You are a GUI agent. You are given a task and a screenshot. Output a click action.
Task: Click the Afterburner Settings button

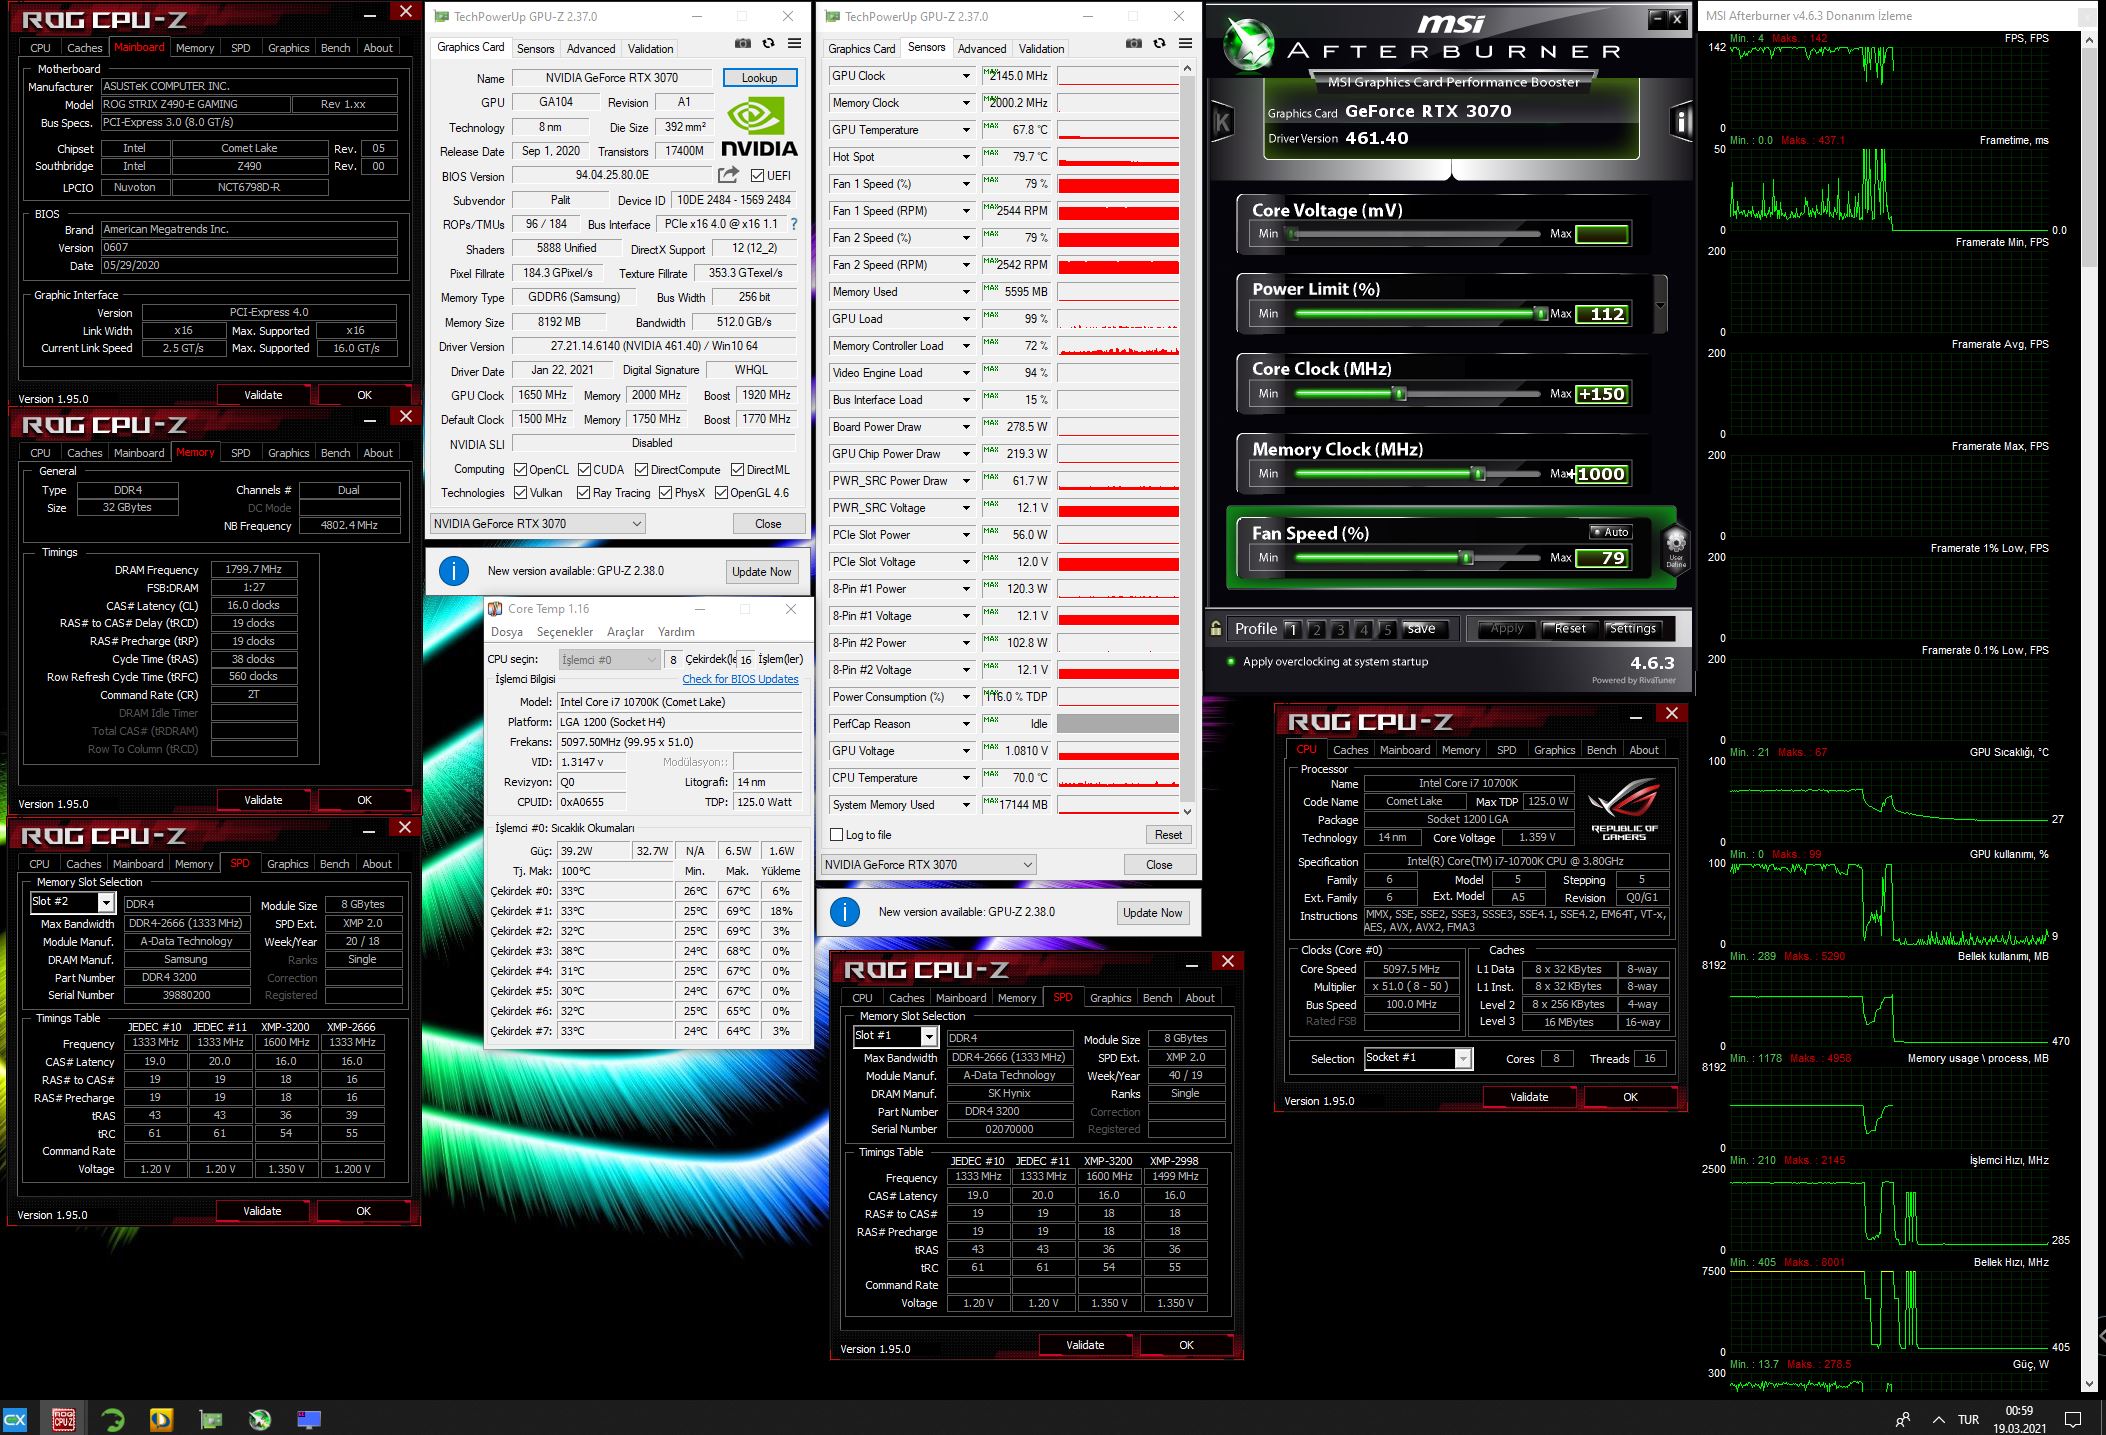pyautogui.click(x=1632, y=629)
